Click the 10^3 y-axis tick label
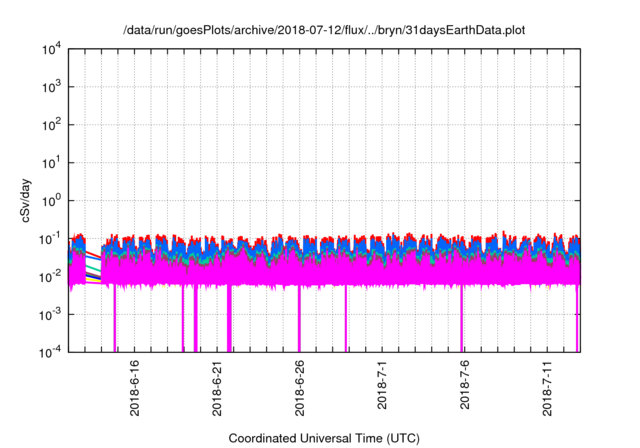Screen dimensions: 640x448 point(51,87)
